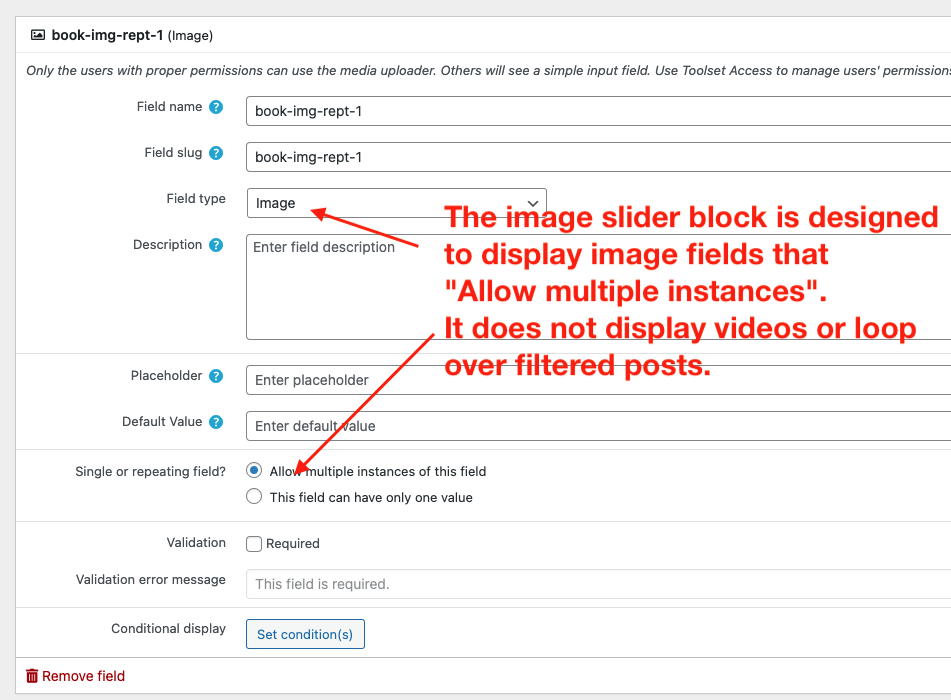
Task: Click the trash icon next to Remove field
Action: click(32, 676)
